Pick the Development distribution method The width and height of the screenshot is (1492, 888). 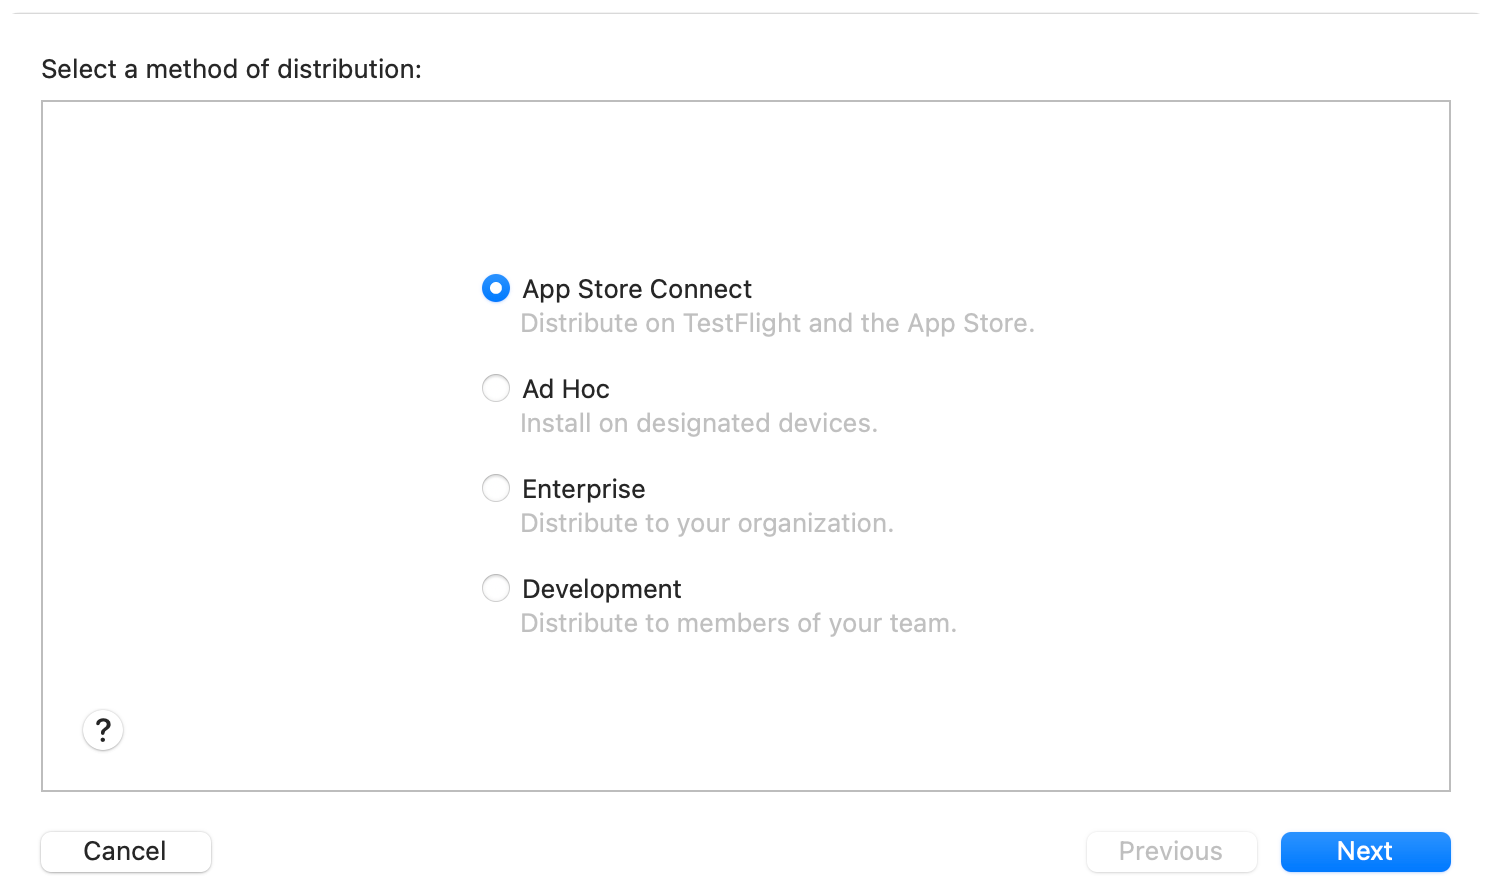496,588
